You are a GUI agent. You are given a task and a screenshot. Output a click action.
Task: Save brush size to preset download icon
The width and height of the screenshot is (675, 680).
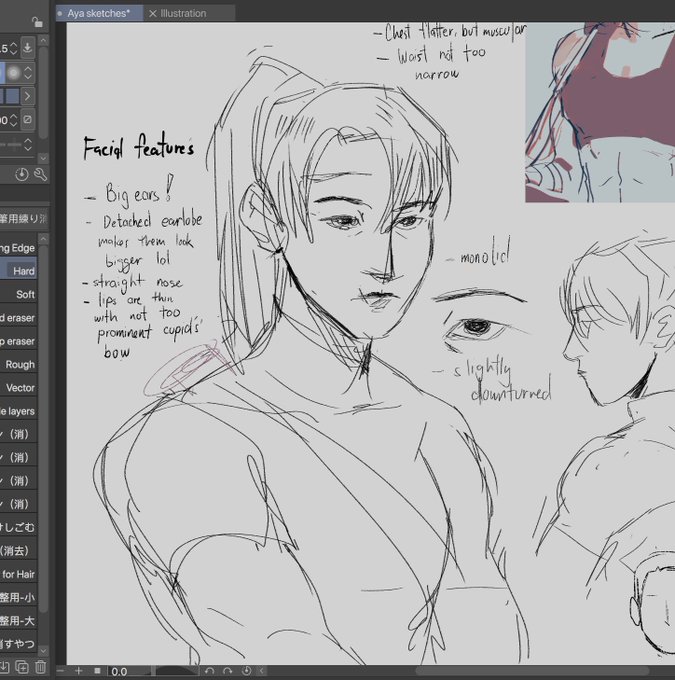(27, 48)
